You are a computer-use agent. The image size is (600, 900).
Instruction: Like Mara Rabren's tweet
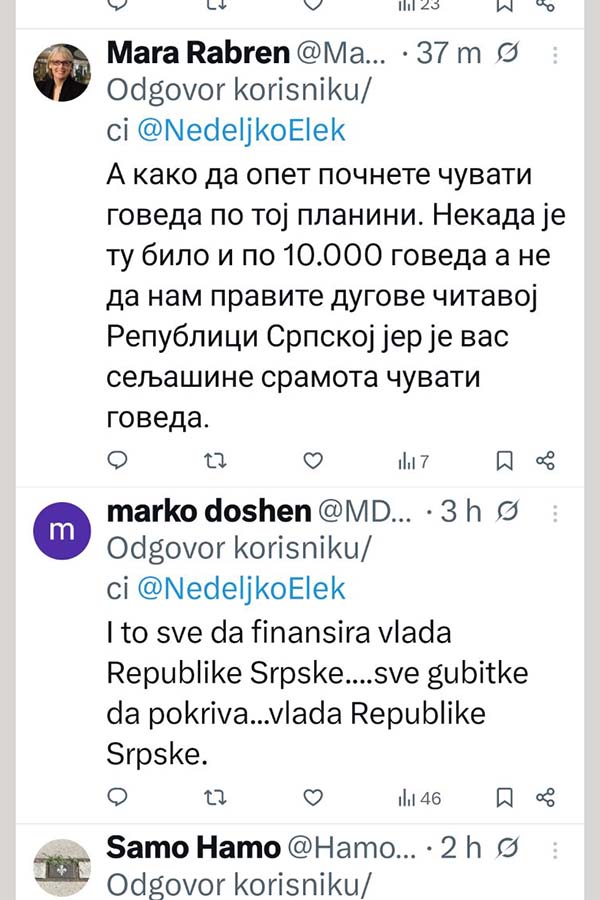313,460
